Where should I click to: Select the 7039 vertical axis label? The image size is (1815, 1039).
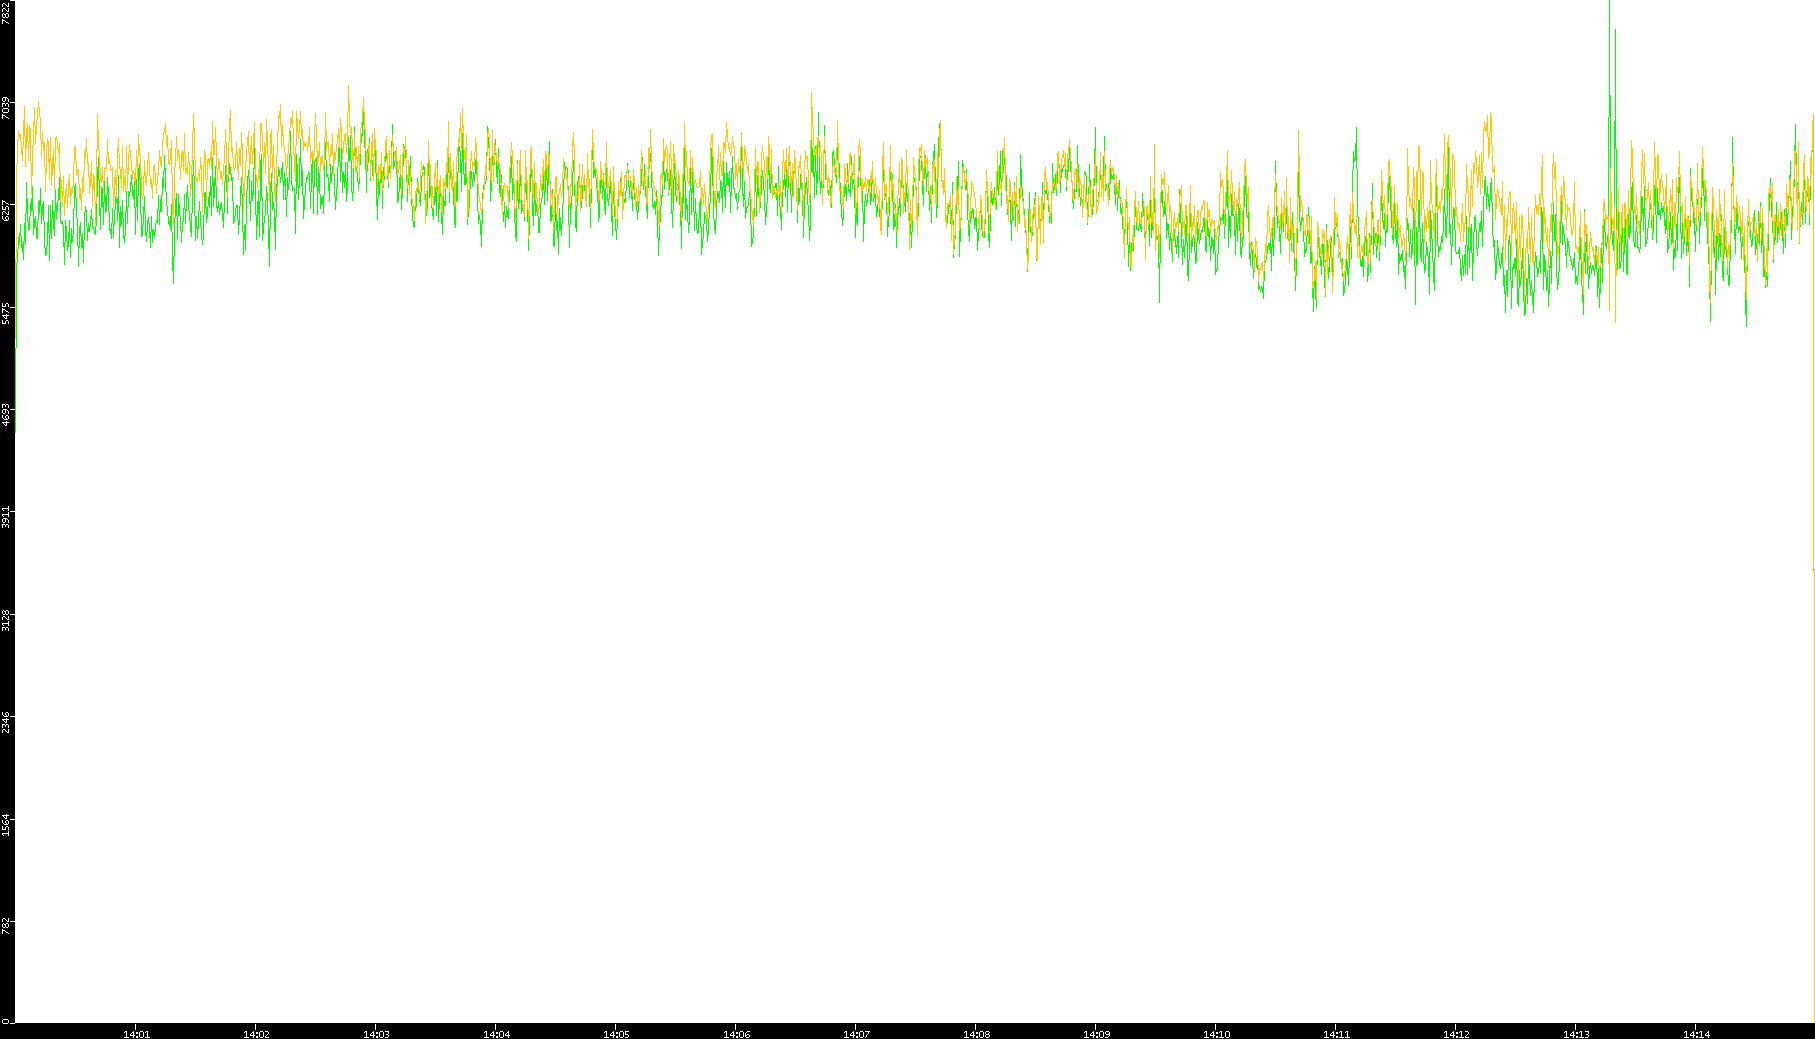[7, 108]
